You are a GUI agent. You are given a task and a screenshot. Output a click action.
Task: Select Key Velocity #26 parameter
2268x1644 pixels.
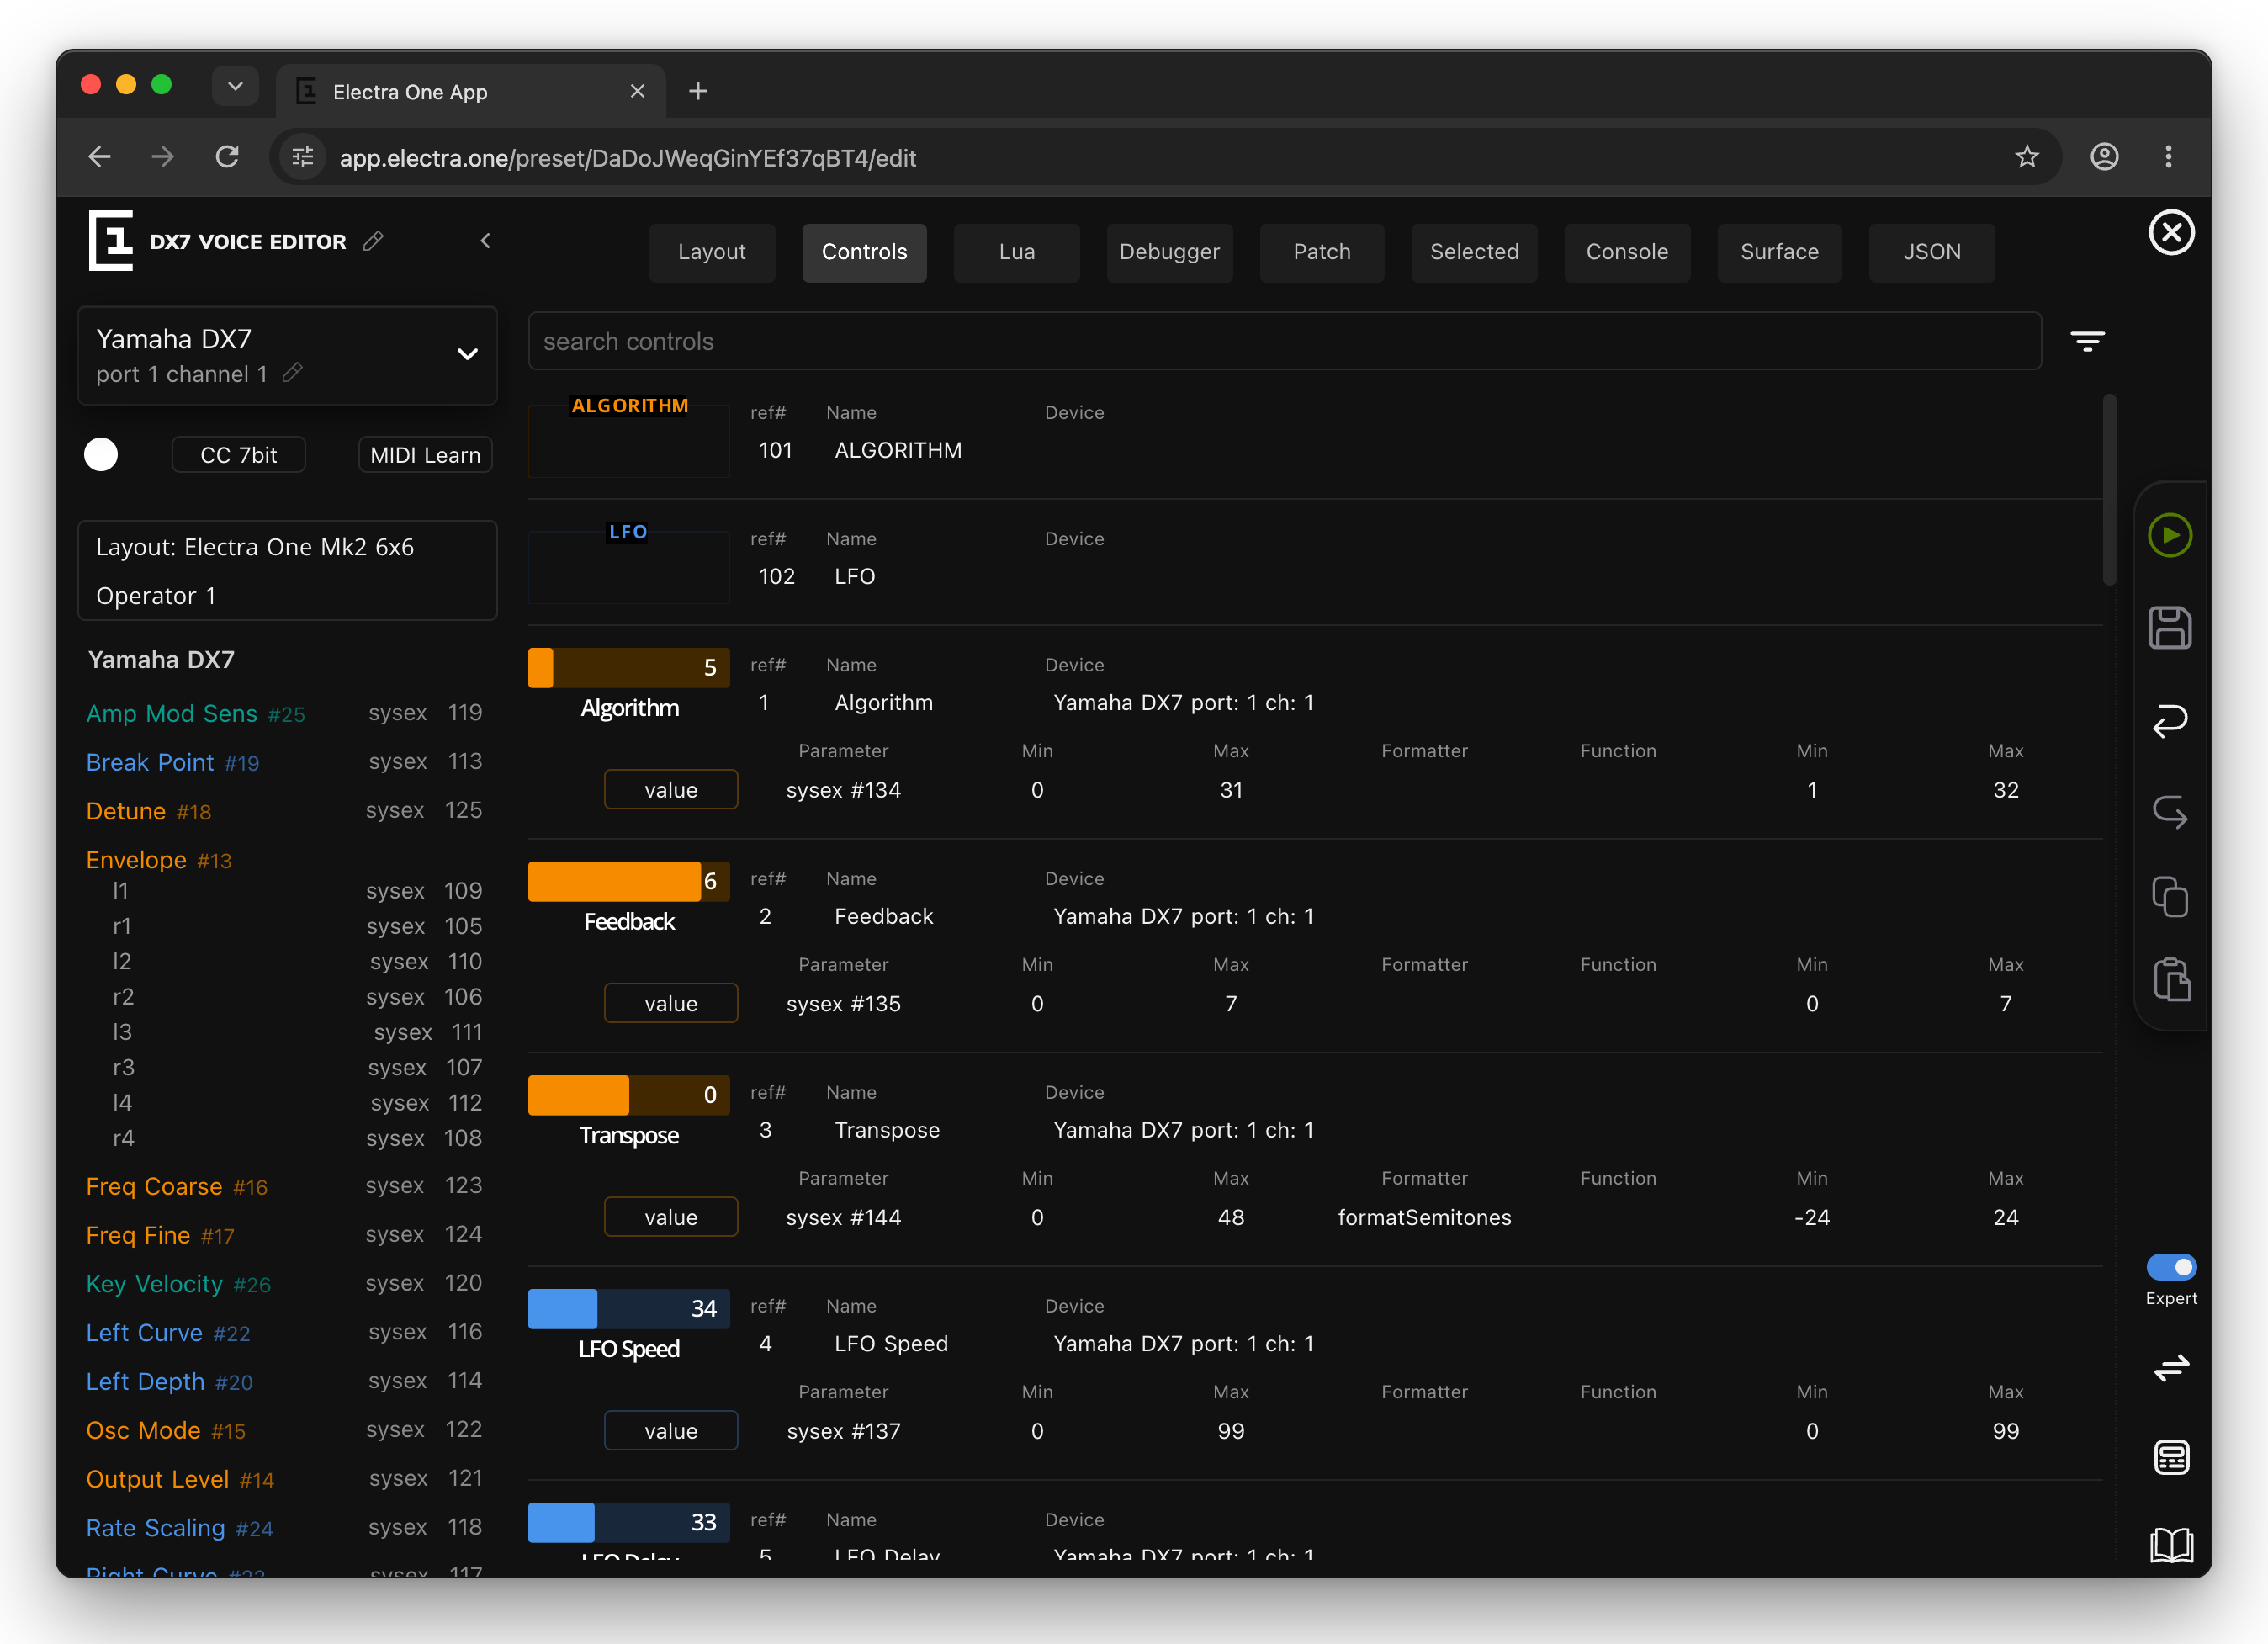(x=178, y=1284)
